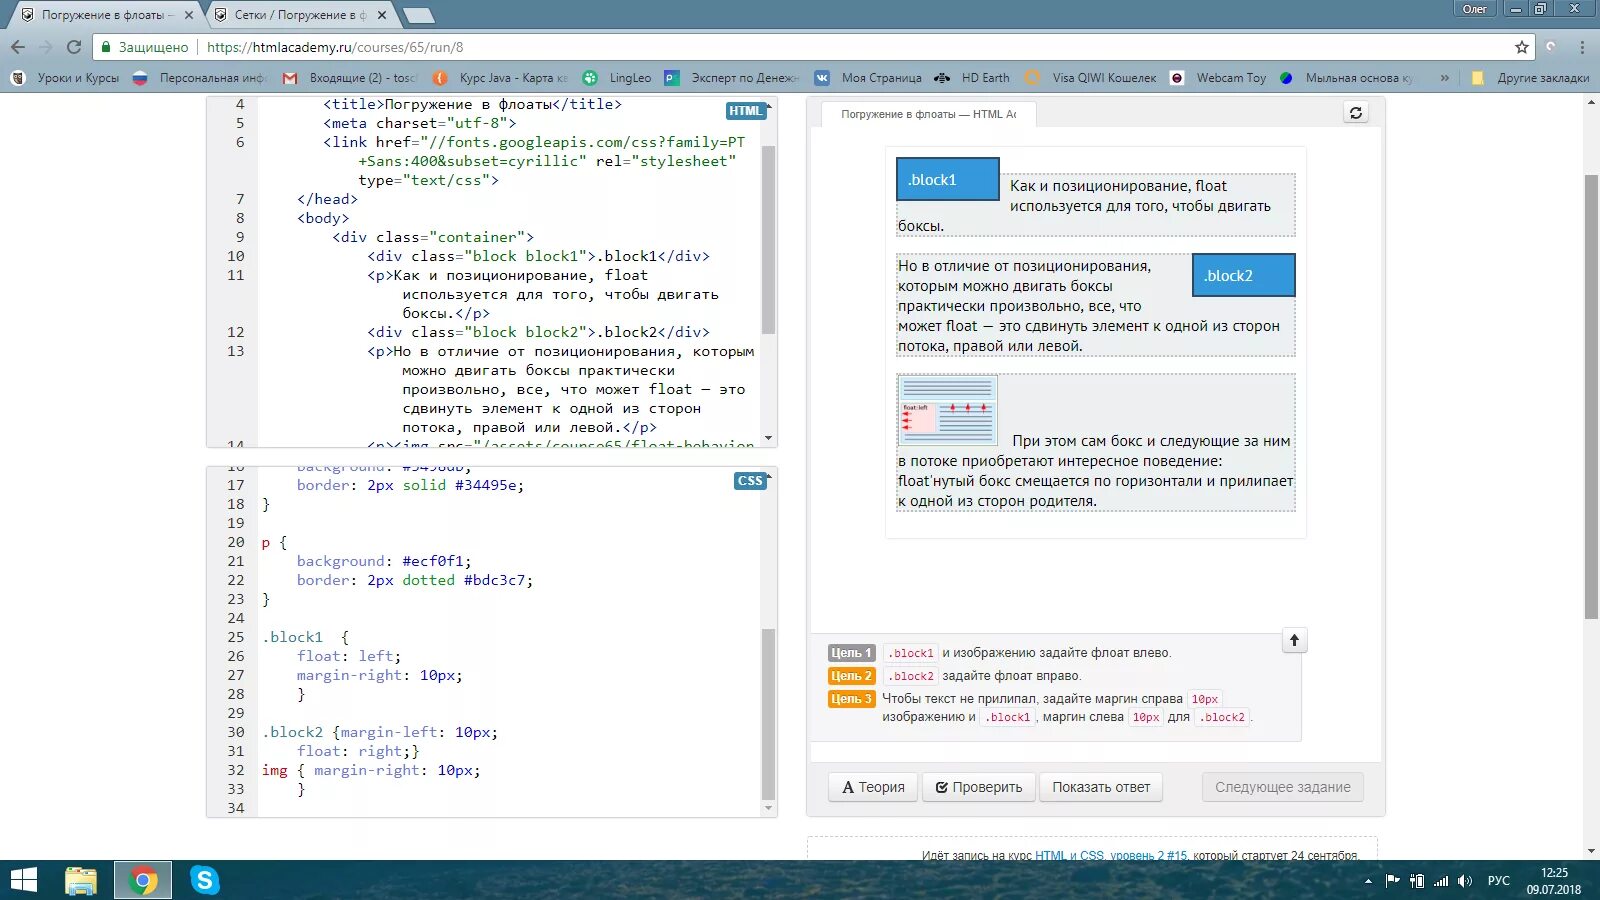The width and height of the screenshot is (1600, 900).
Task: Click the HTML line with class container
Action: coord(433,237)
